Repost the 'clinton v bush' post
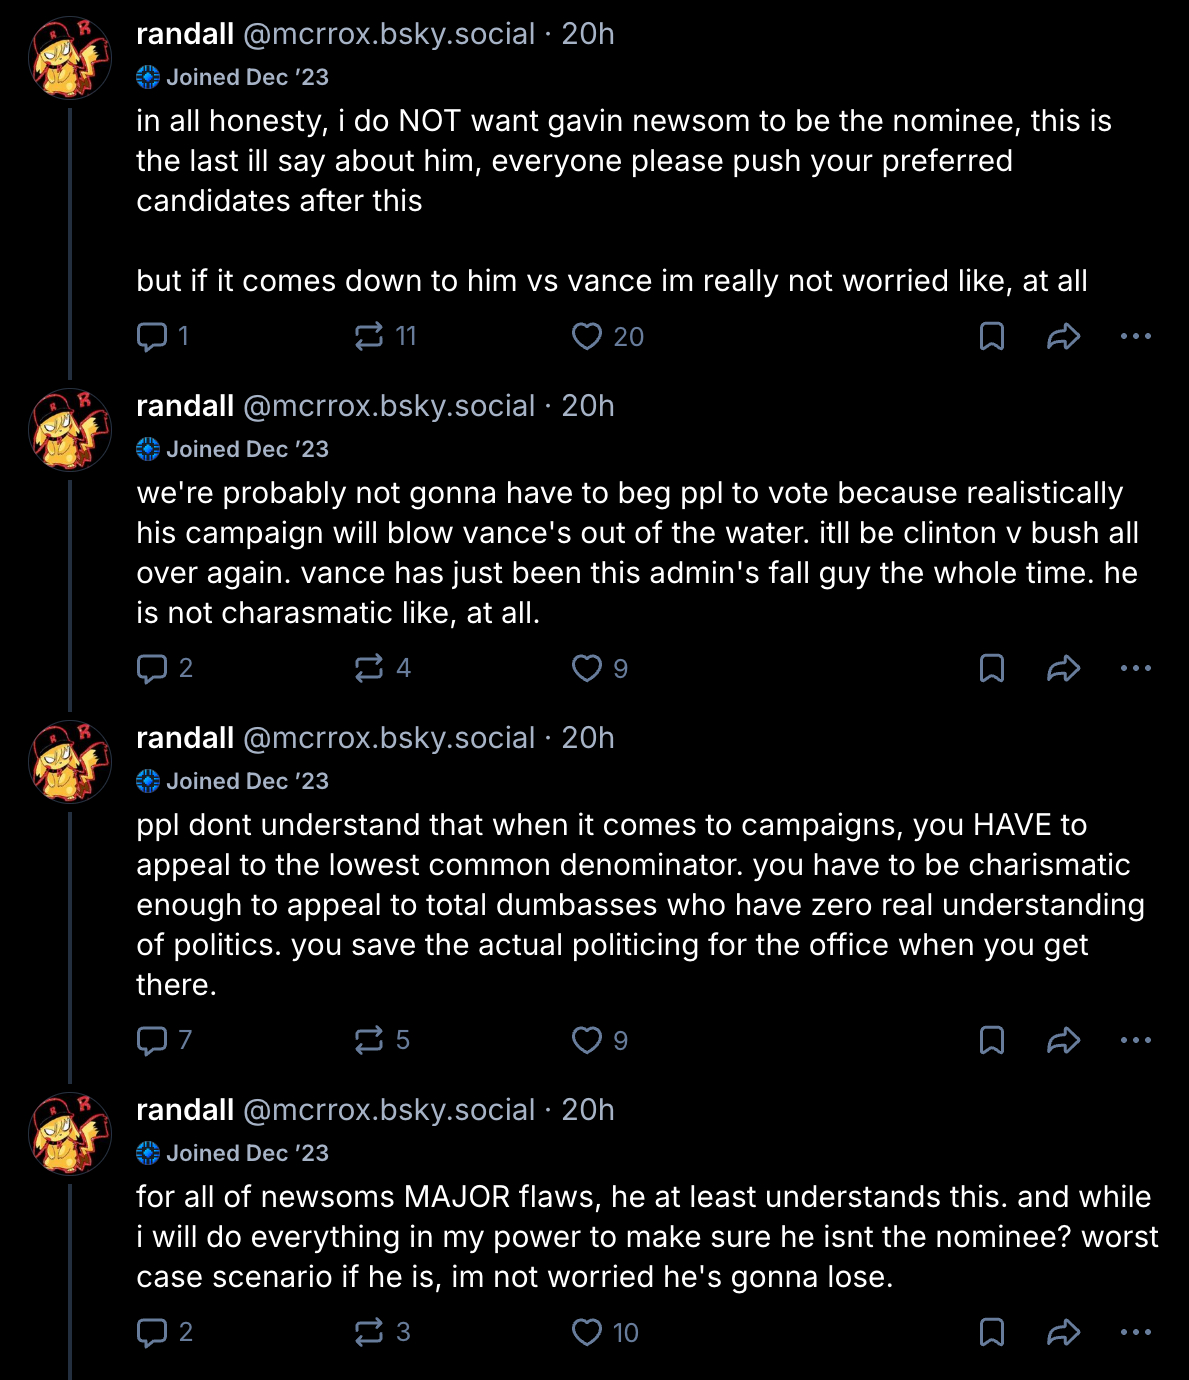 pyautogui.click(x=369, y=669)
